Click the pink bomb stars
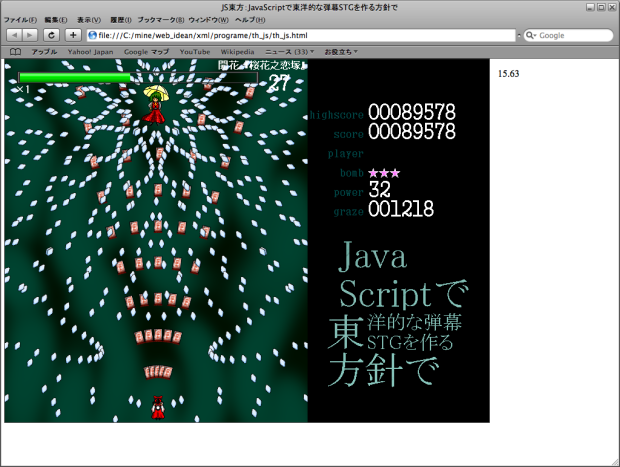This screenshot has width=620, height=467. tap(384, 173)
